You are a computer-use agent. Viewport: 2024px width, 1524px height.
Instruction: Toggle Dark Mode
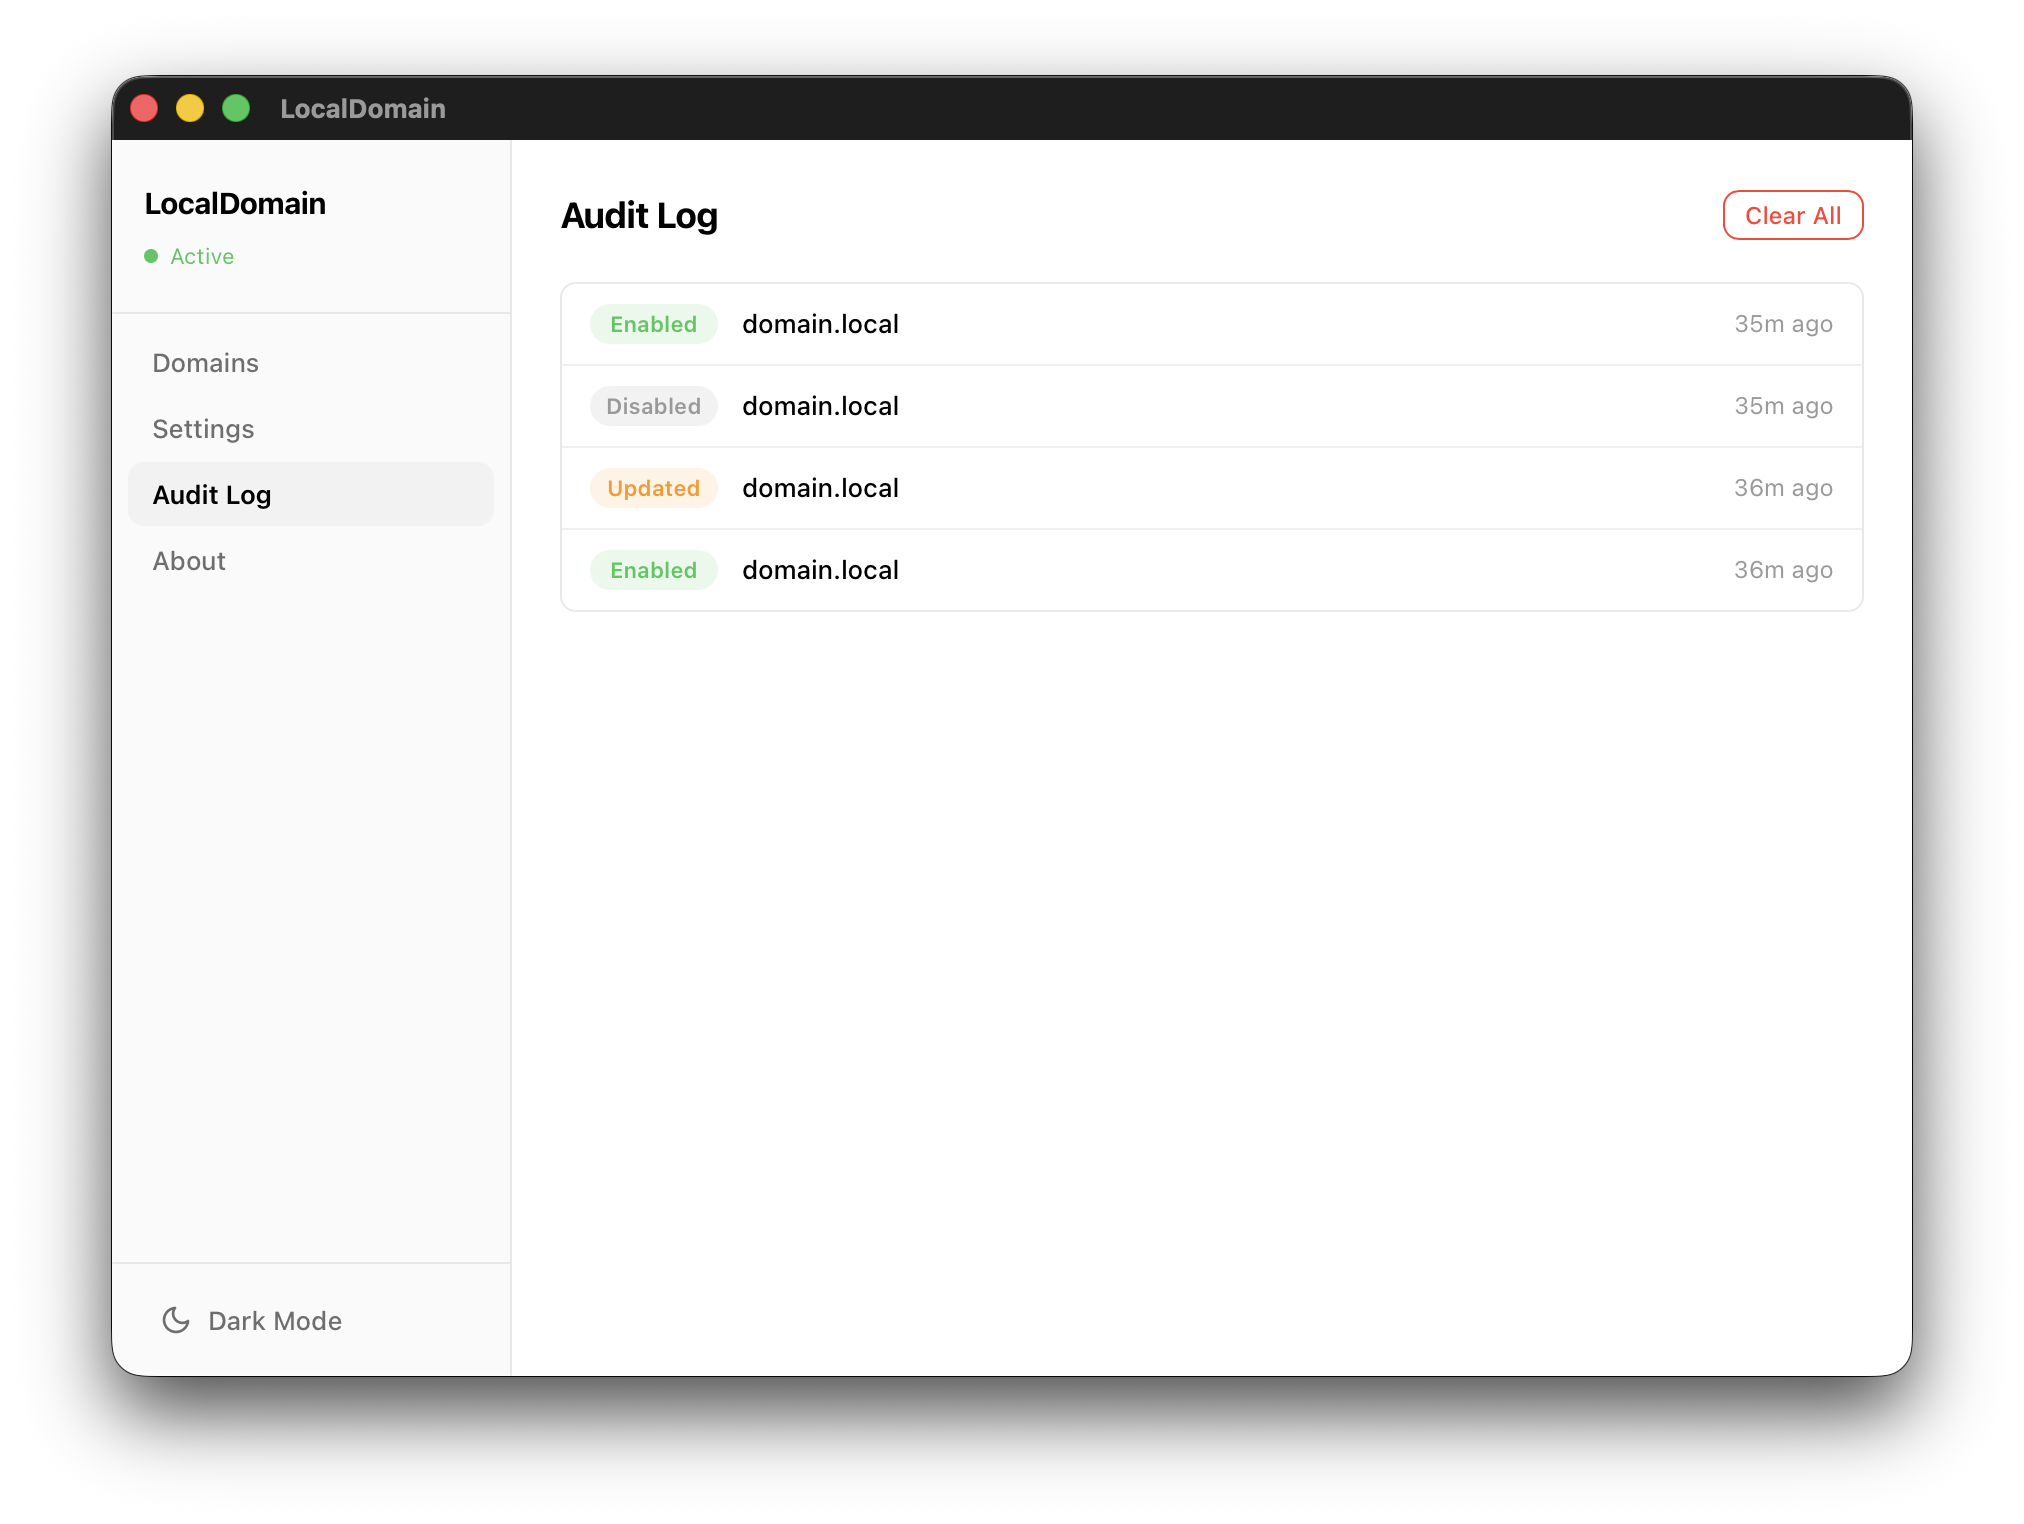[x=251, y=1320]
